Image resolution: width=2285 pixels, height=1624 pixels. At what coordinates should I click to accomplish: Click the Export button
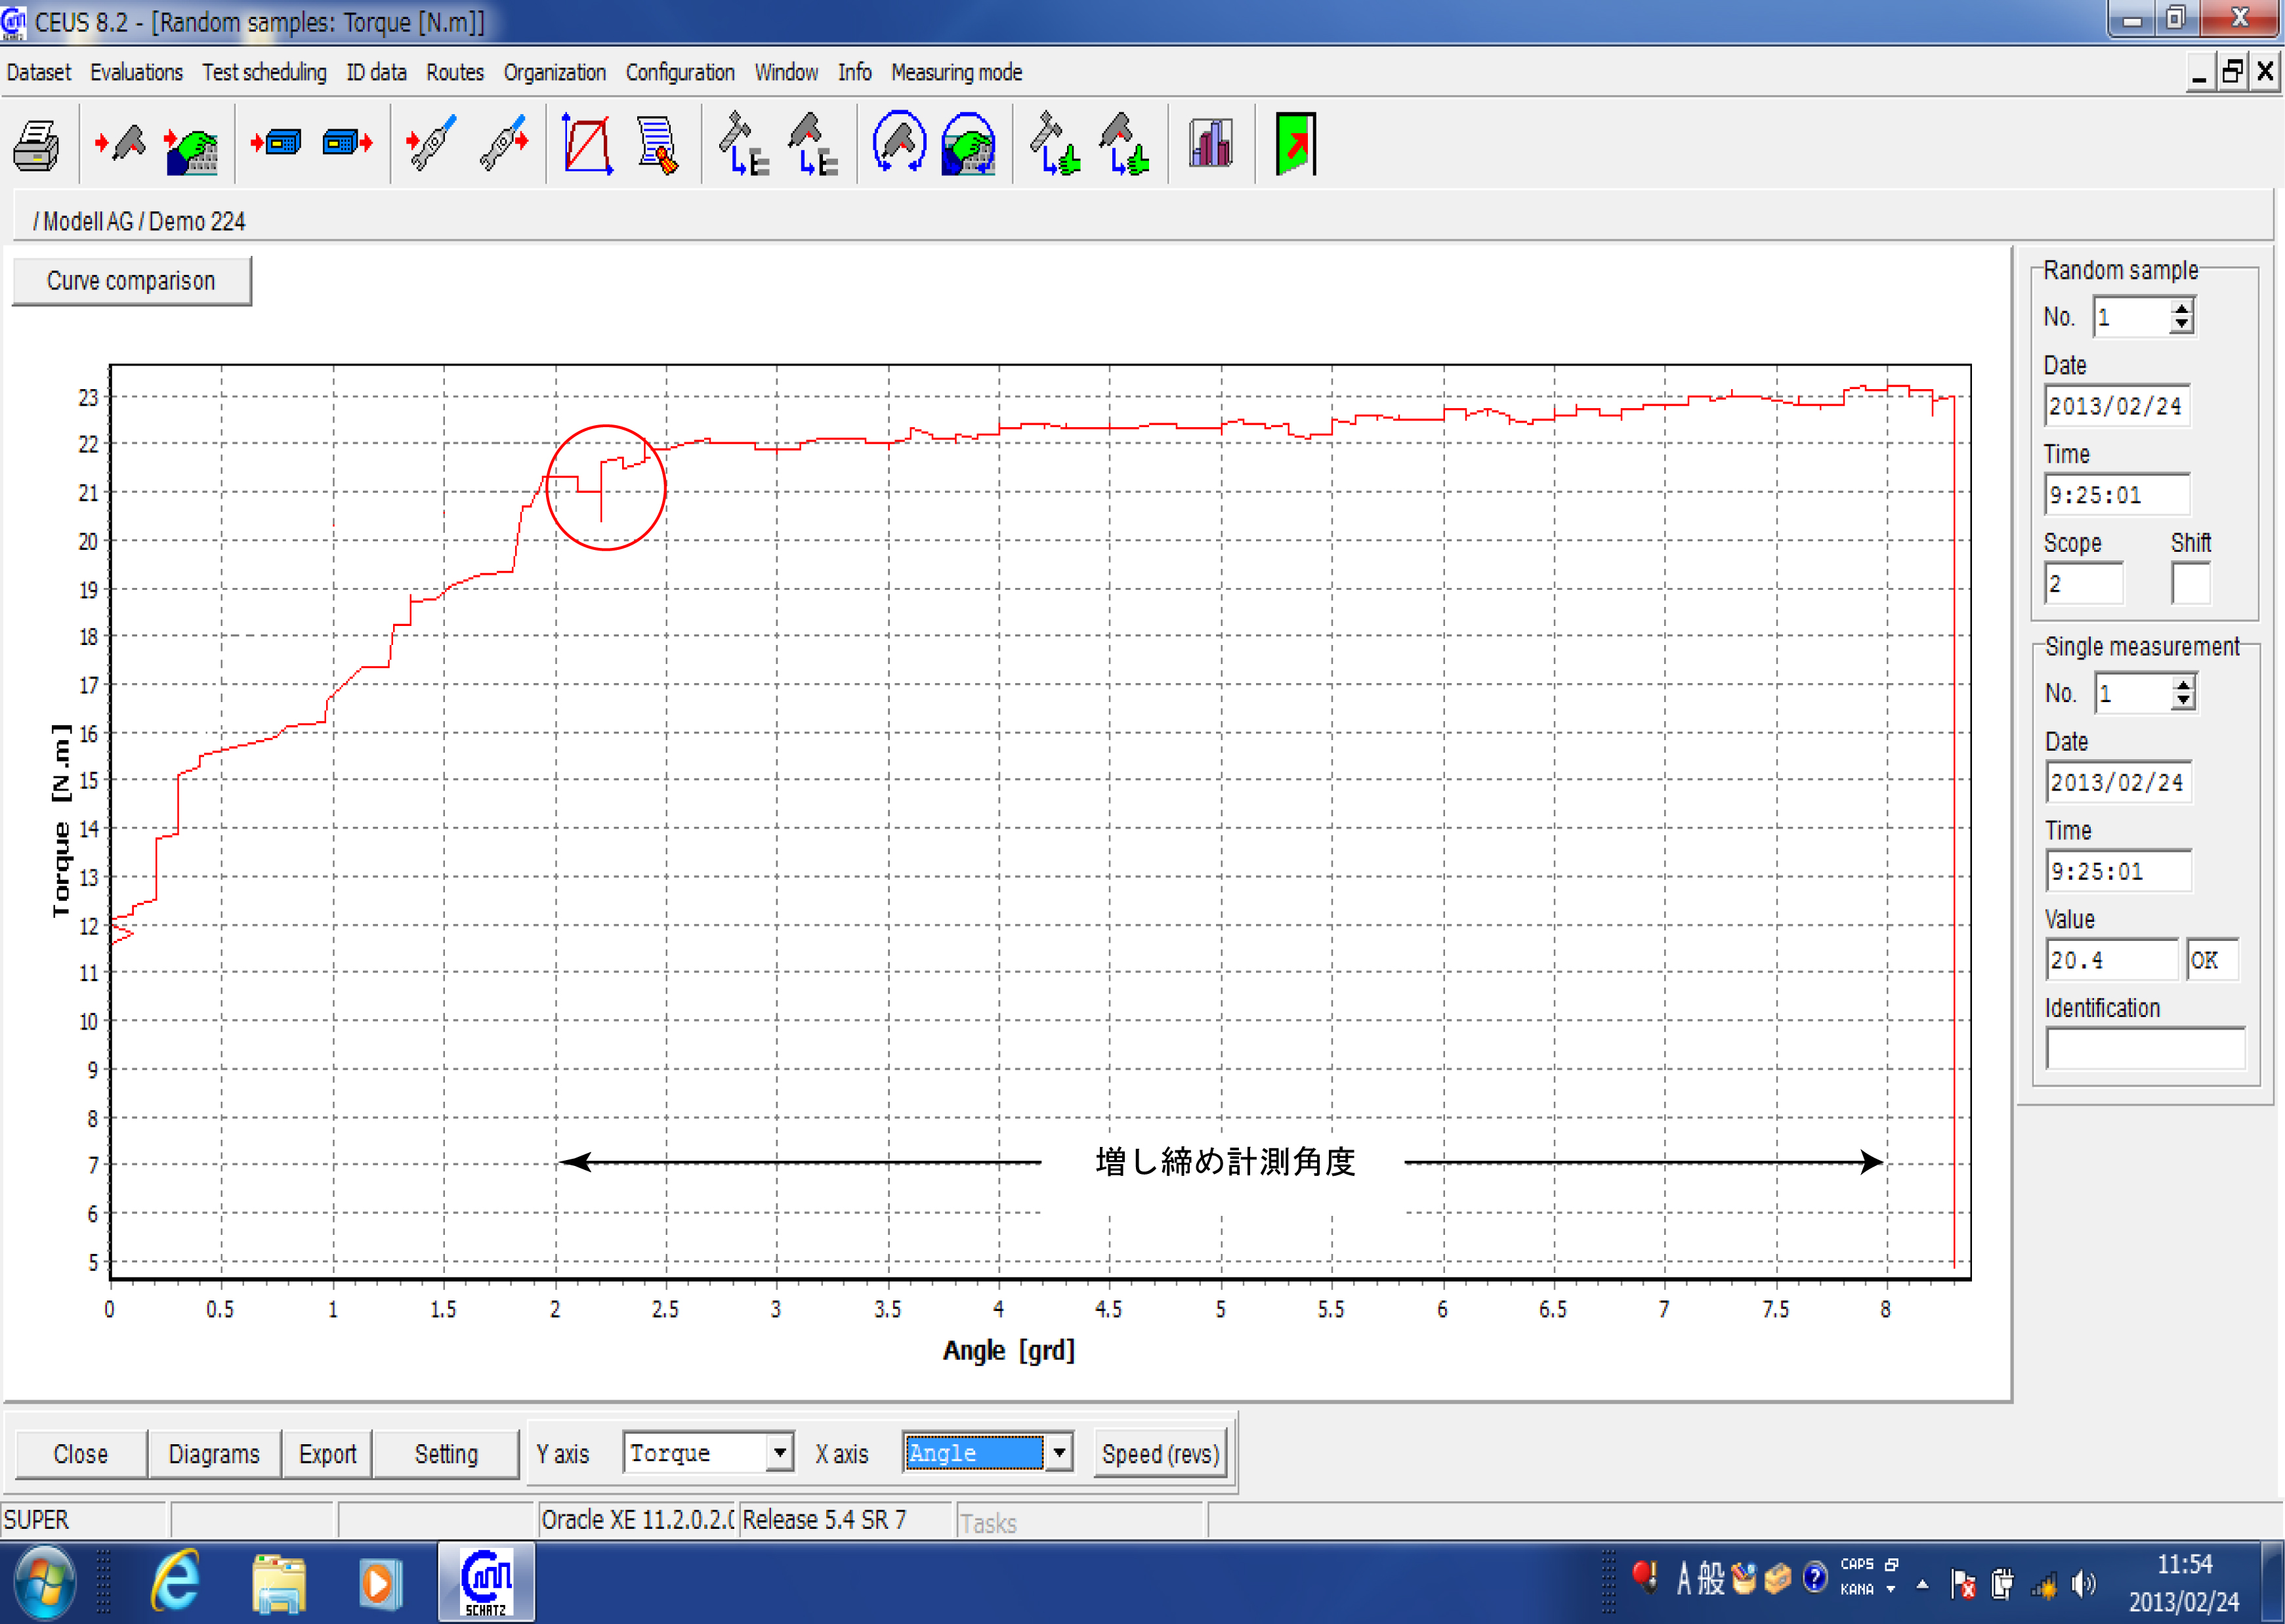click(x=327, y=1454)
